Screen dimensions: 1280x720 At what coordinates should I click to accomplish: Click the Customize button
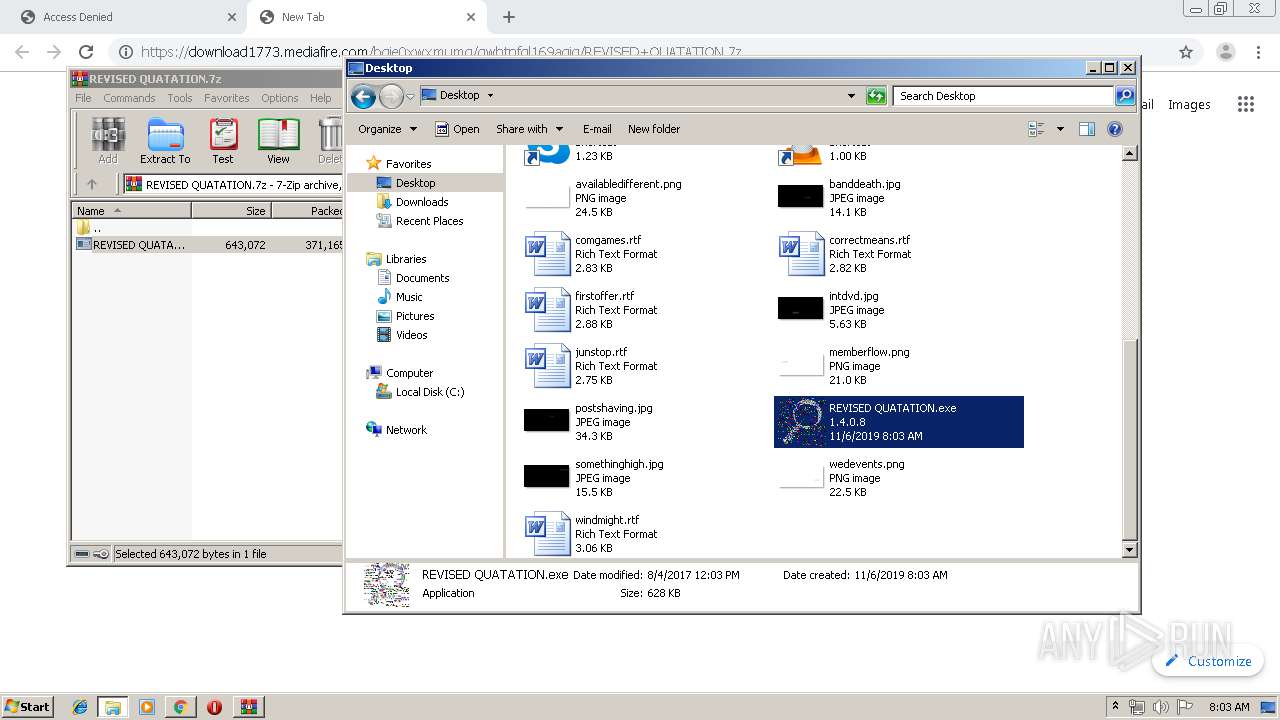1208,661
